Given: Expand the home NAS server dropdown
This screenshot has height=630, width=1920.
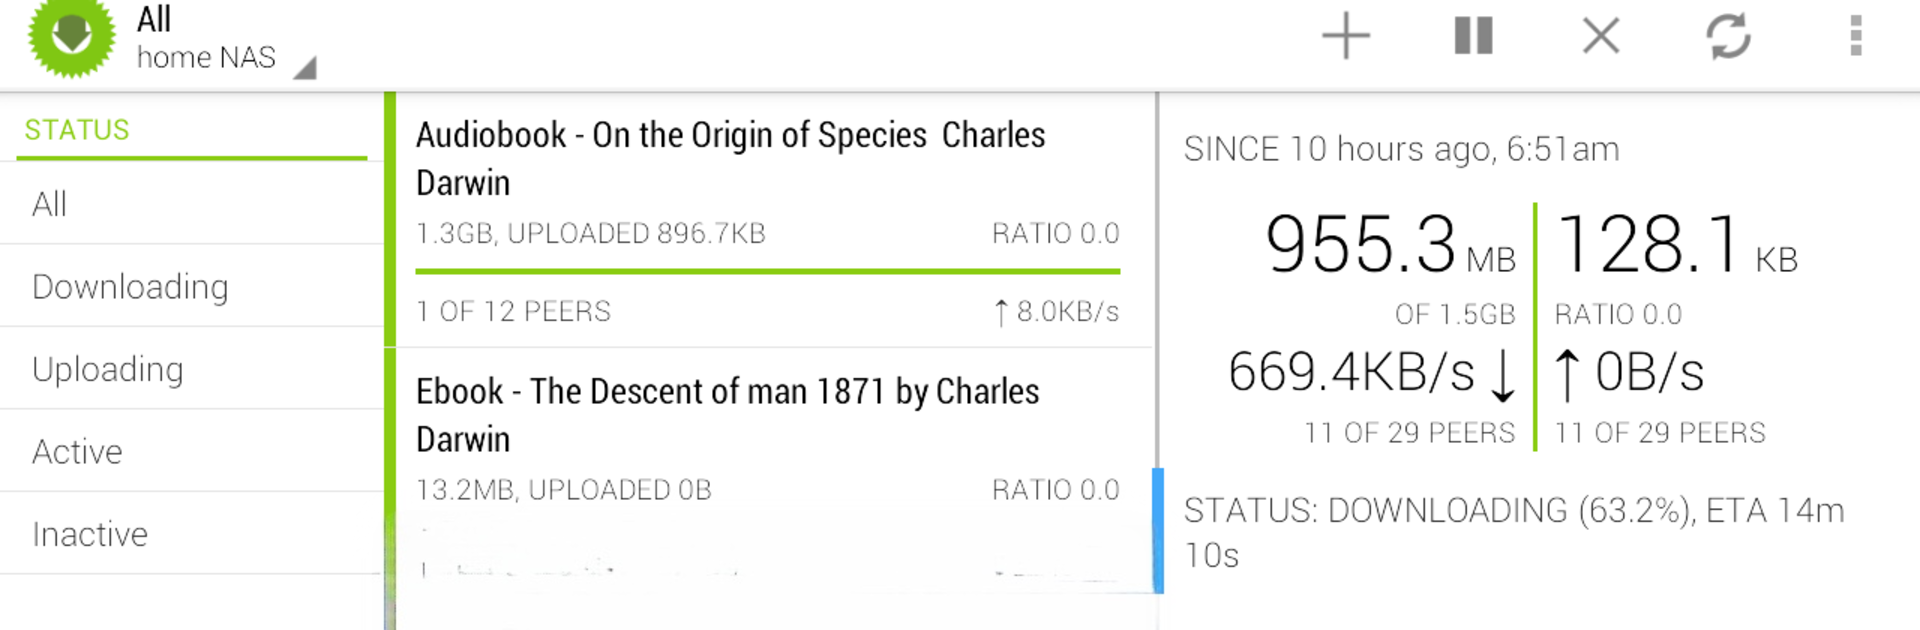Looking at the screenshot, I should coord(225,58).
